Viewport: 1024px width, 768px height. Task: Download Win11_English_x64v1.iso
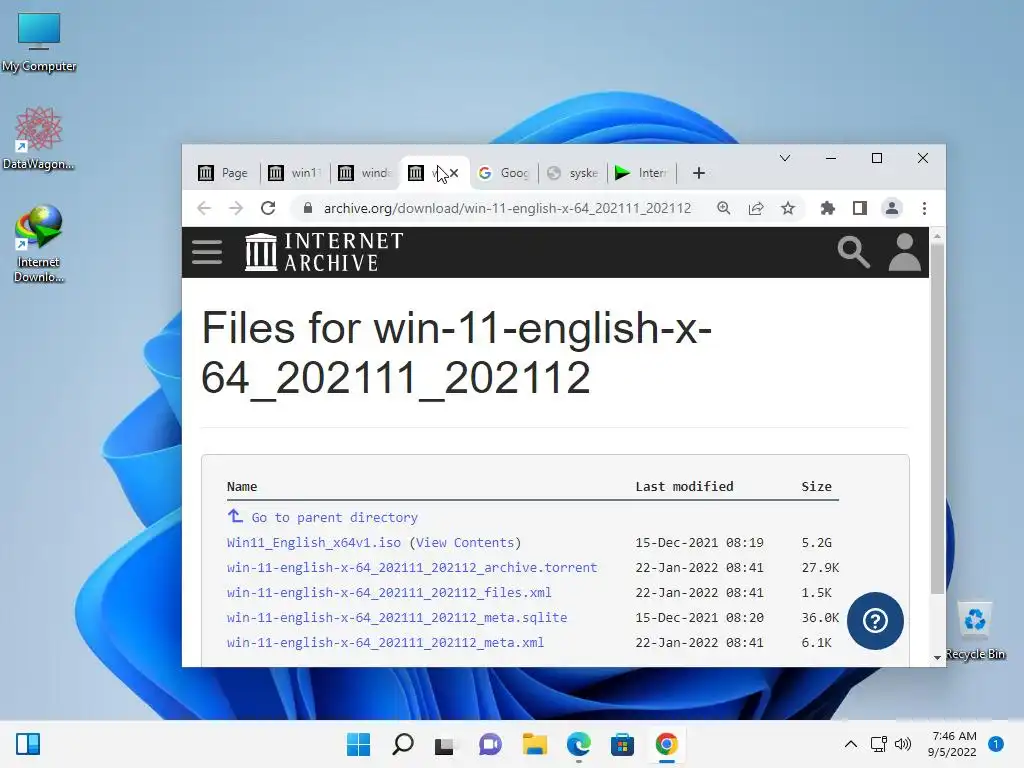point(313,543)
